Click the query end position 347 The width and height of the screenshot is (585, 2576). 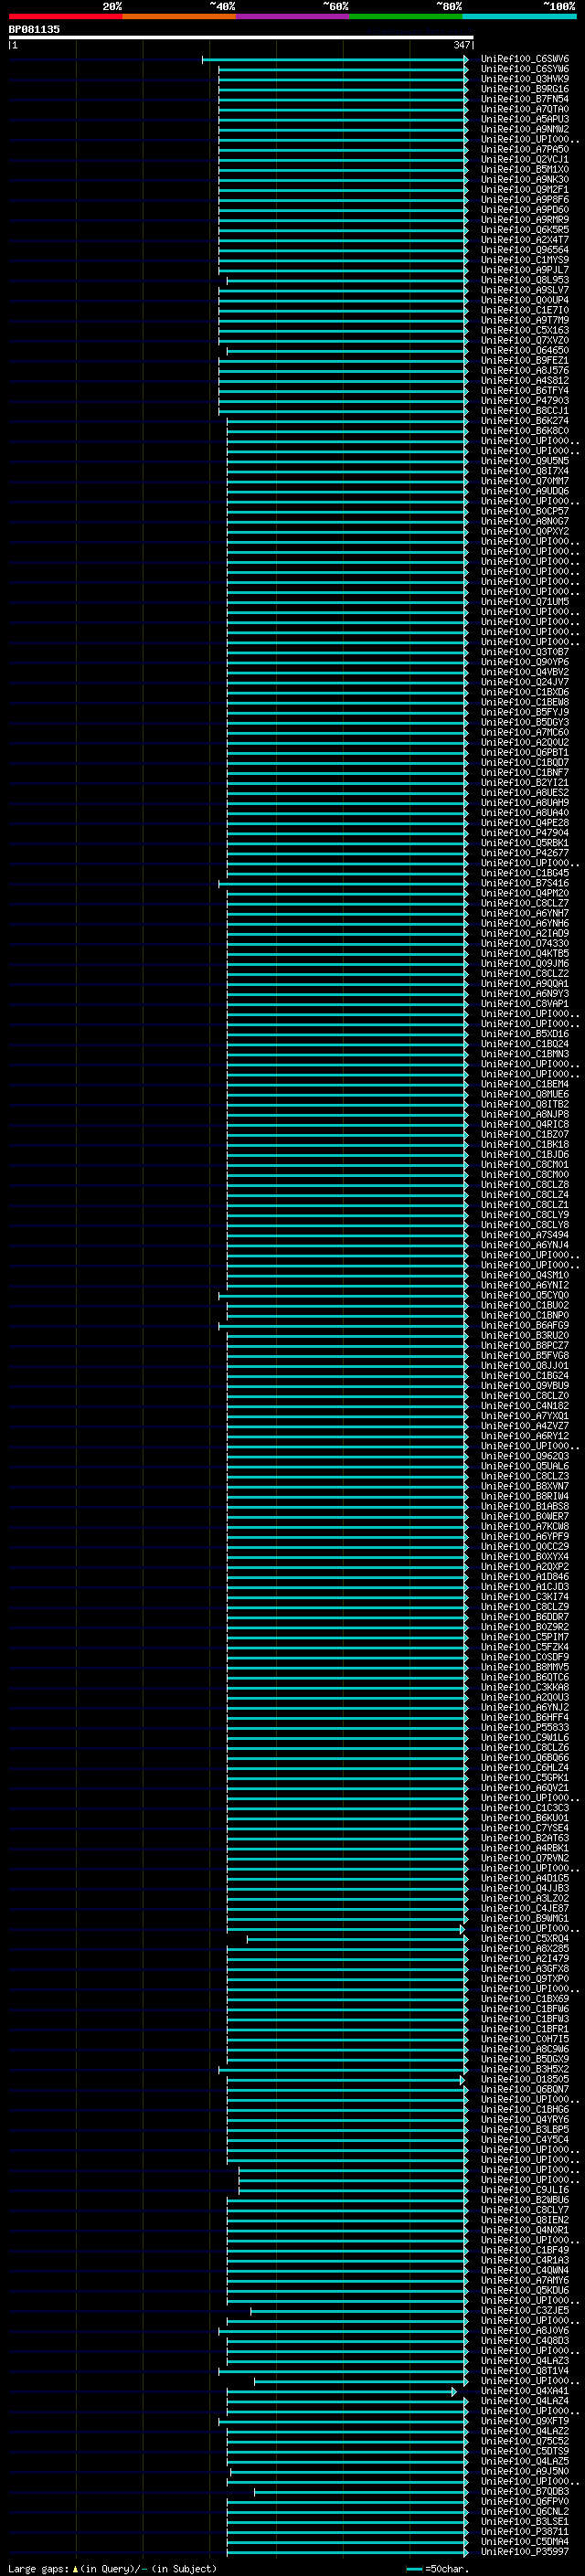461,45
